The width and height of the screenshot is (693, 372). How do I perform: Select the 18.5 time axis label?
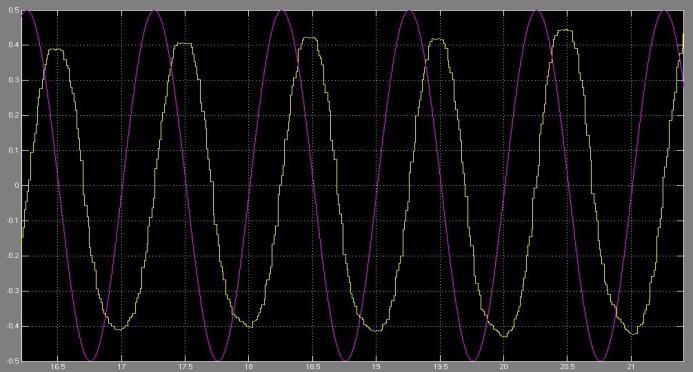[x=312, y=367]
